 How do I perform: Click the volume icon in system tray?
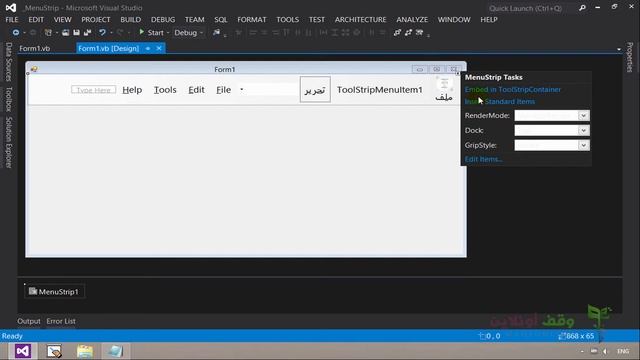coord(606,351)
